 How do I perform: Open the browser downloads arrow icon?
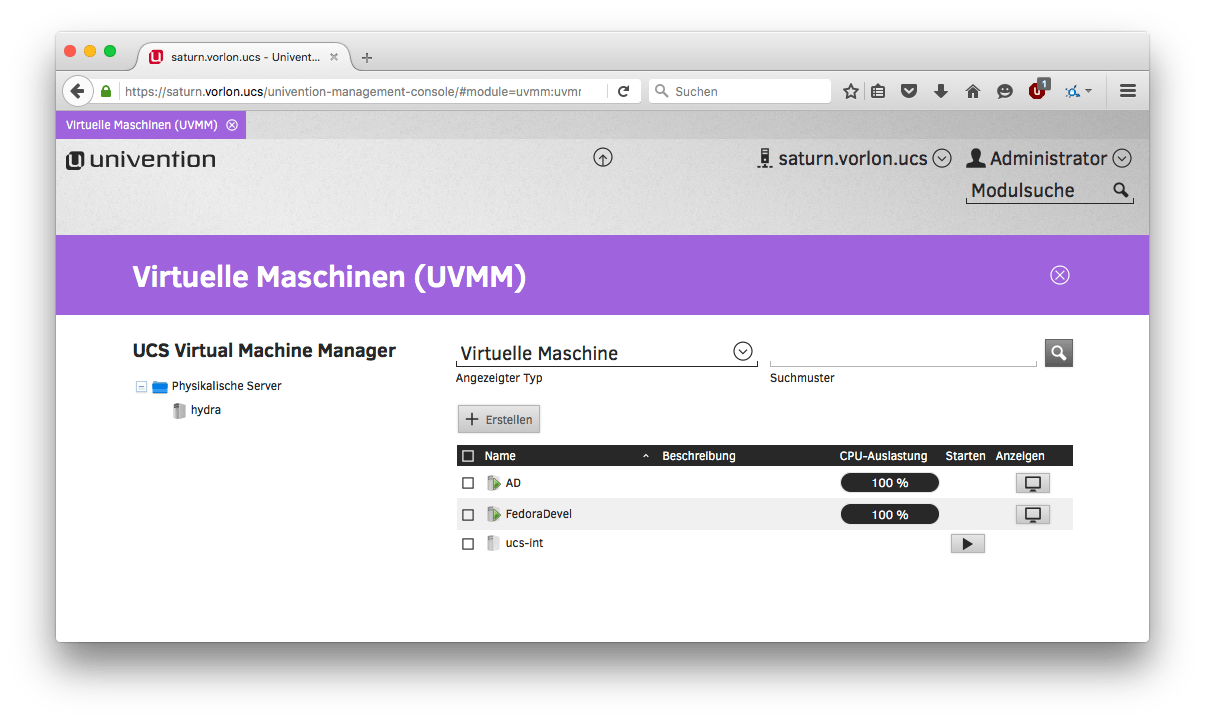(940, 91)
